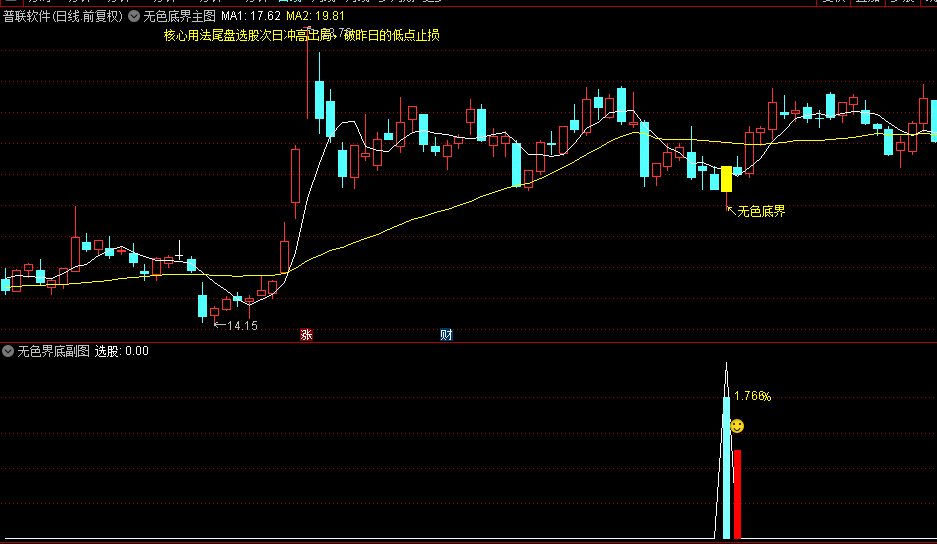Click the 财 financial report marker icon
This screenshot has width=937, height=544.
[x=446, y=335]
